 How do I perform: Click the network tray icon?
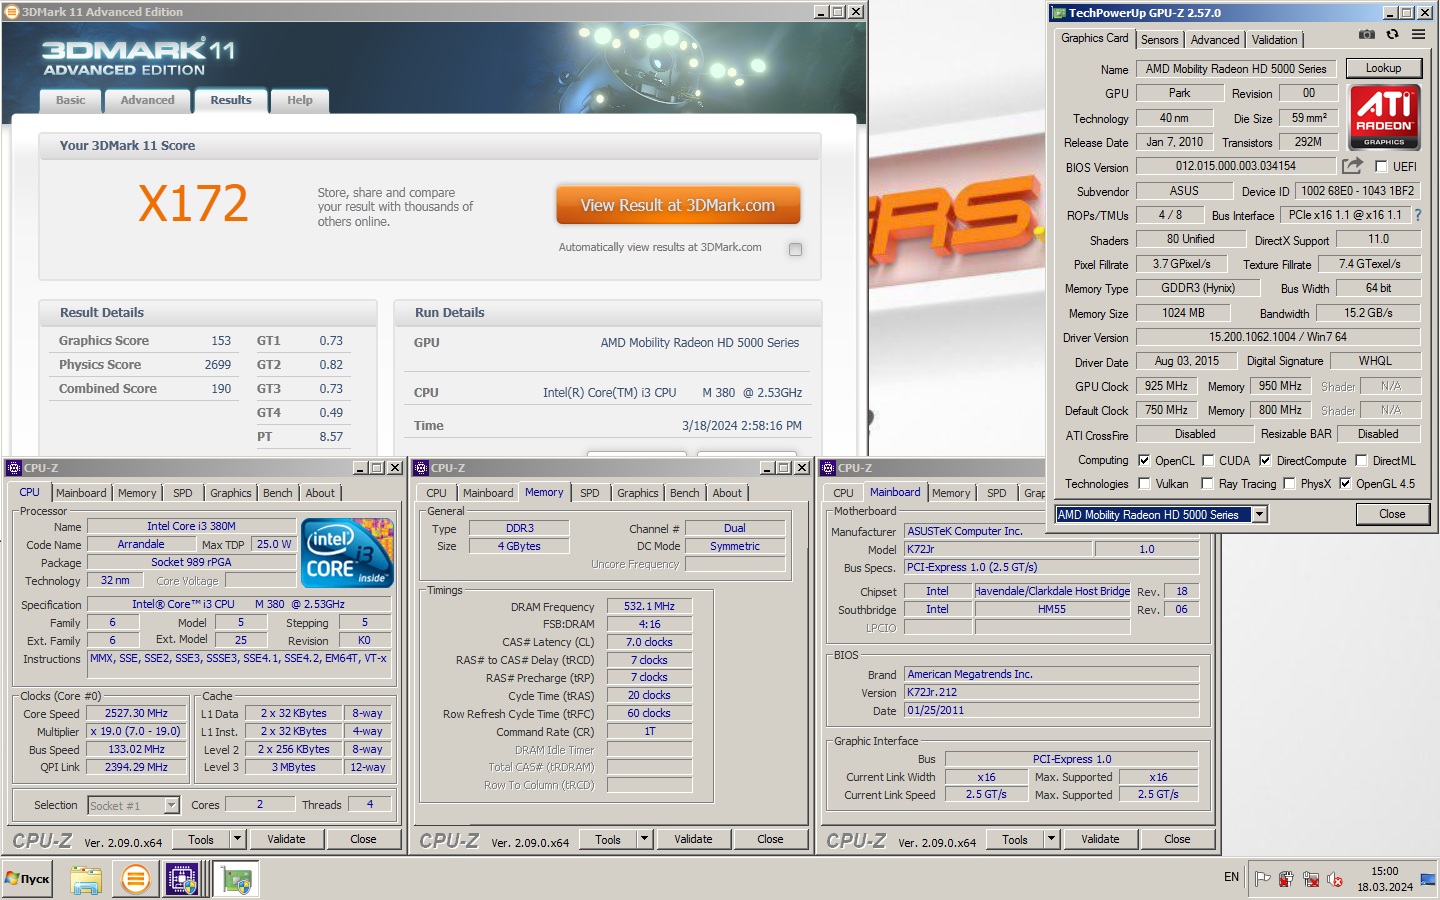(x=1311, y=879)
